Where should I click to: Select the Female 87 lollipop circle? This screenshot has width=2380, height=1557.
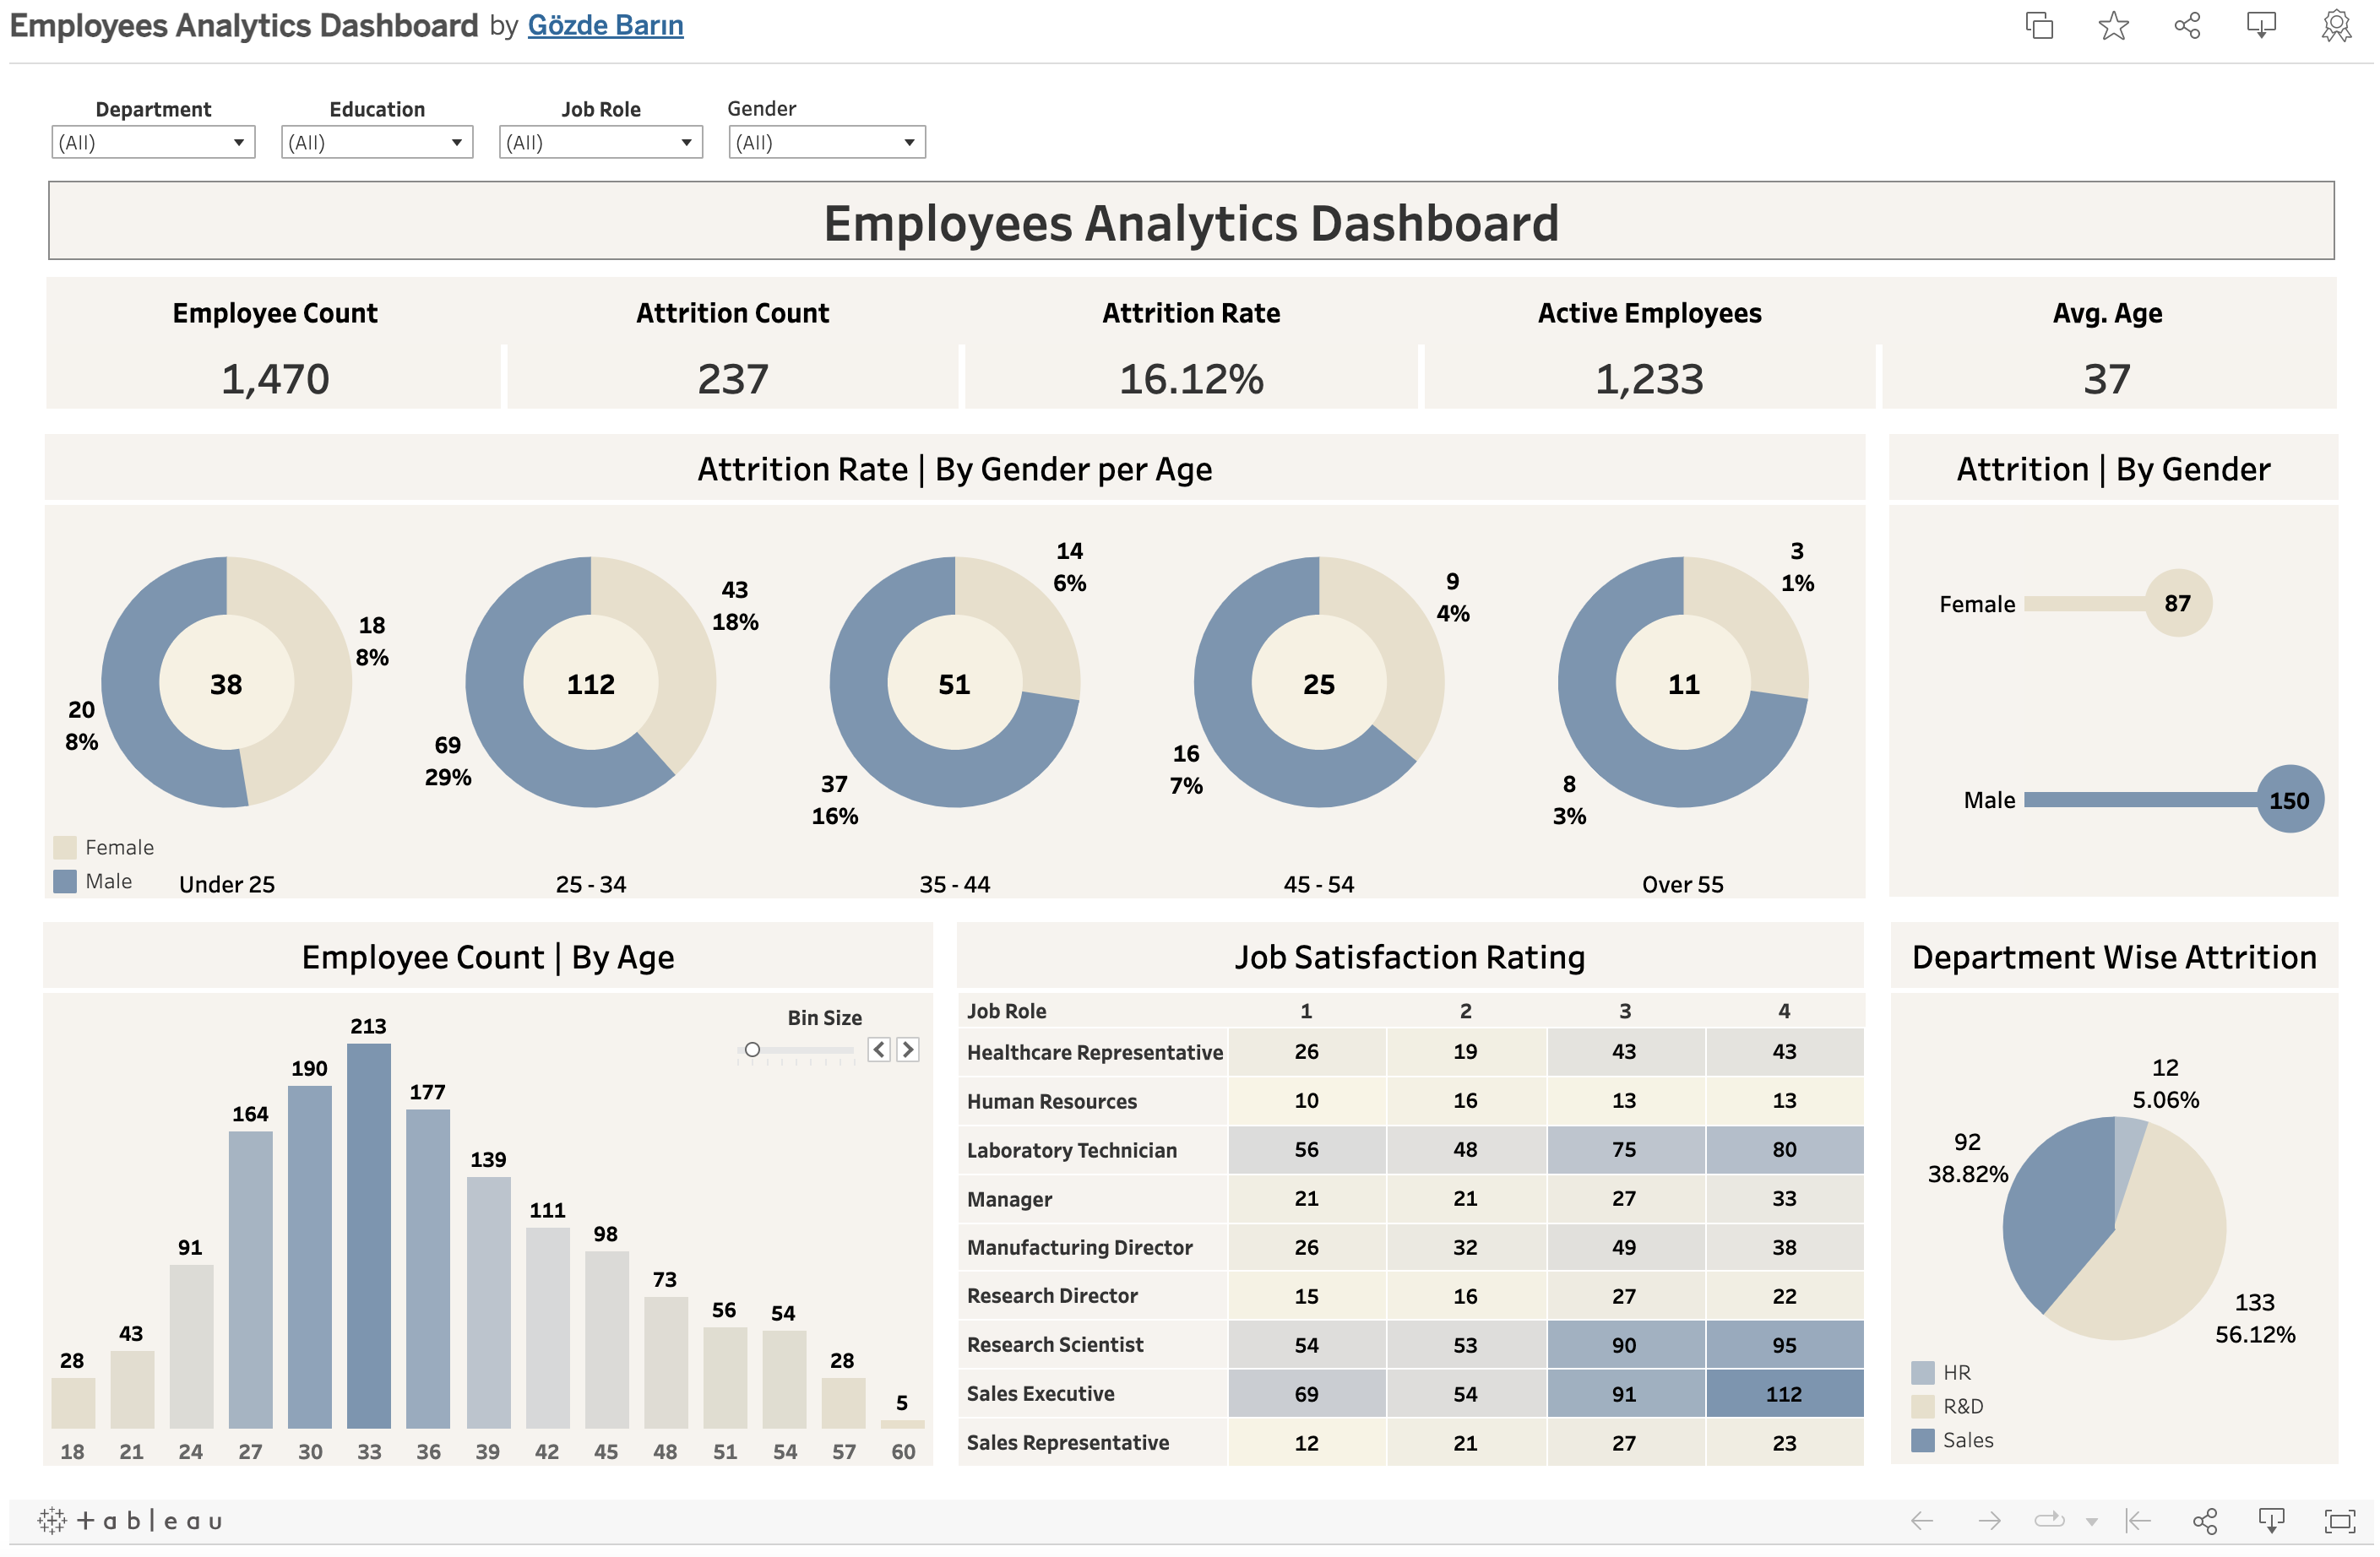click(2178, 603)
